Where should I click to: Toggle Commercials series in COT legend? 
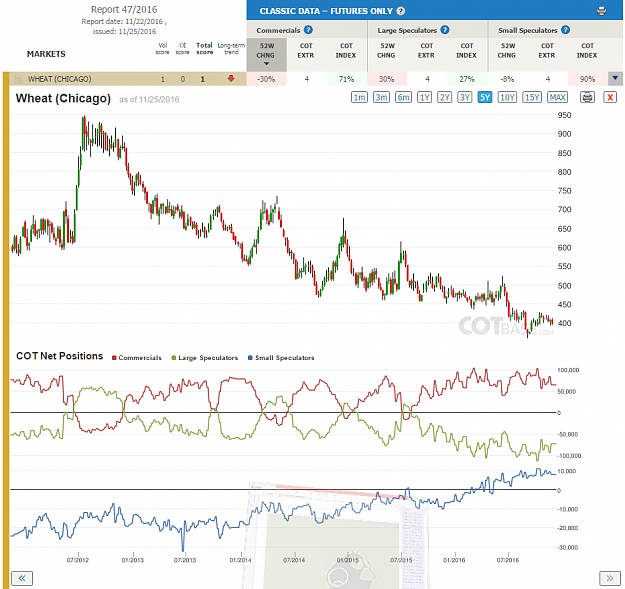coord(137,358)
